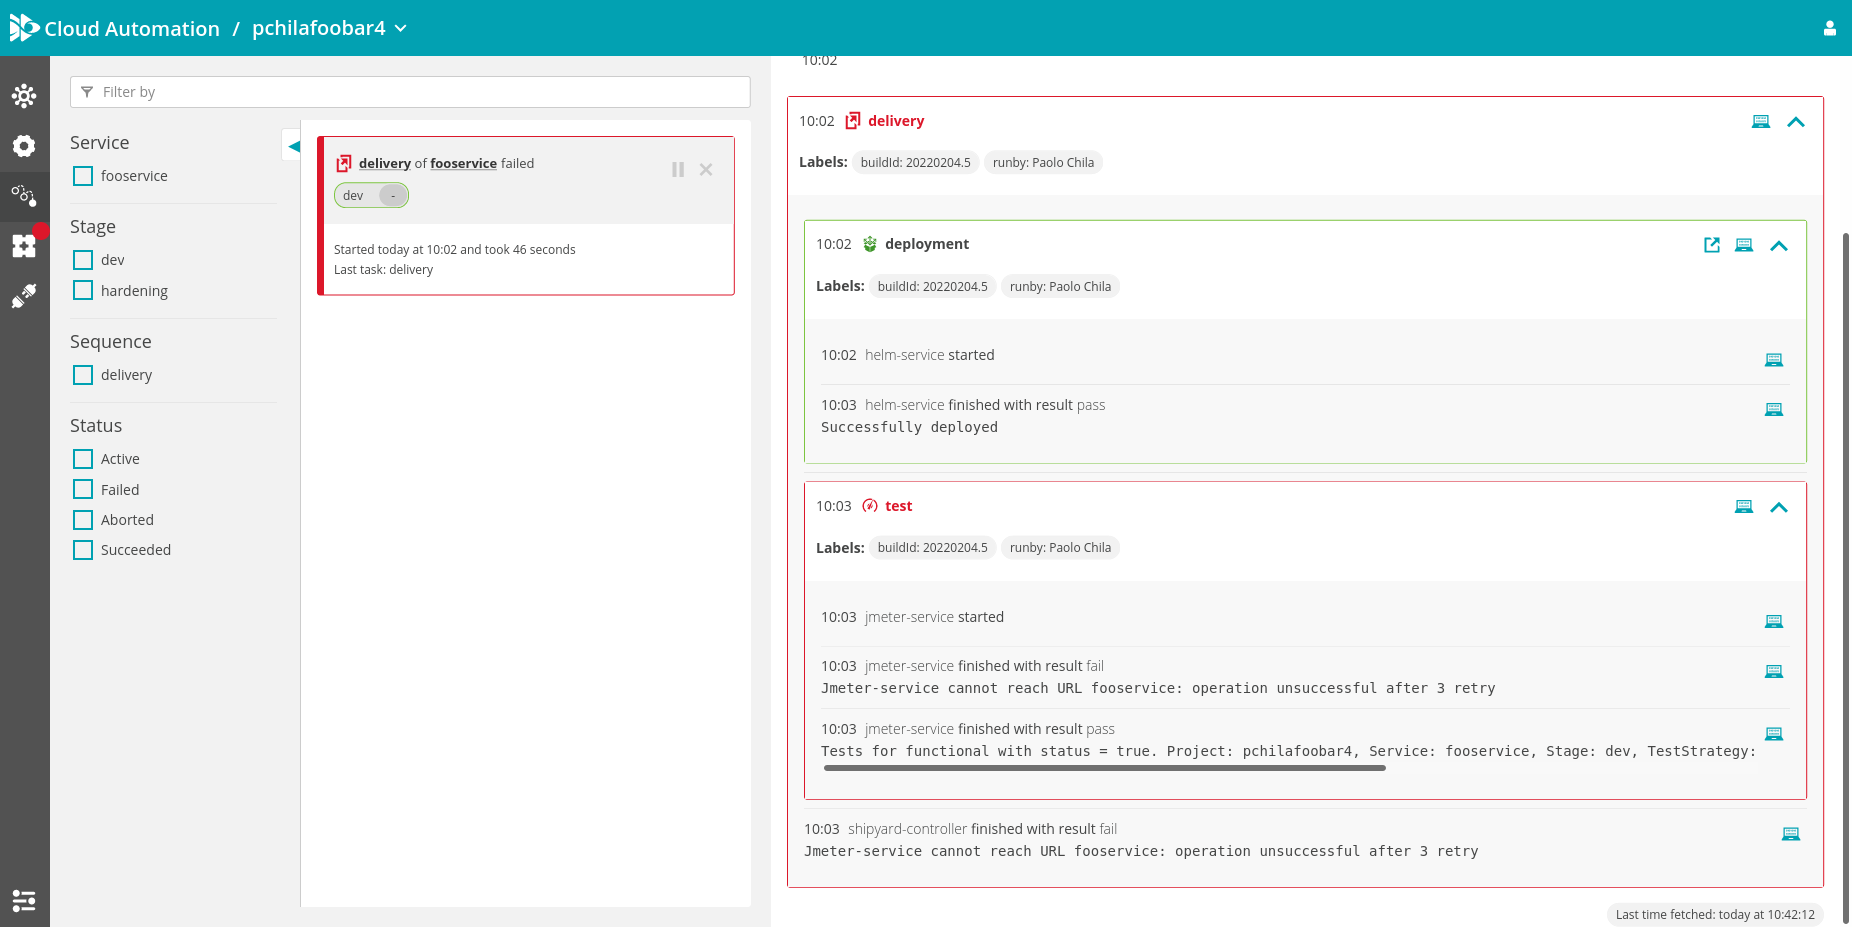1852x927 pixels.
Task: Show payload for jmeter-service result pass event
Action: (x=1774, y=734)
